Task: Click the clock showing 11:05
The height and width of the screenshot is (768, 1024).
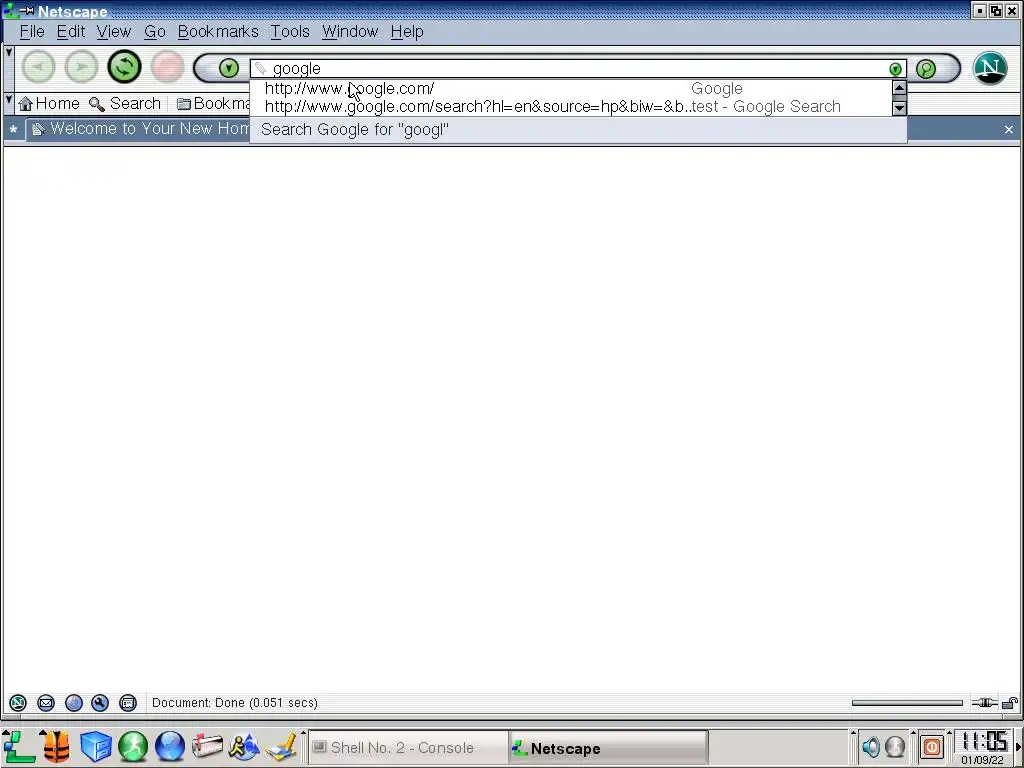Action: tap(983, 742)
